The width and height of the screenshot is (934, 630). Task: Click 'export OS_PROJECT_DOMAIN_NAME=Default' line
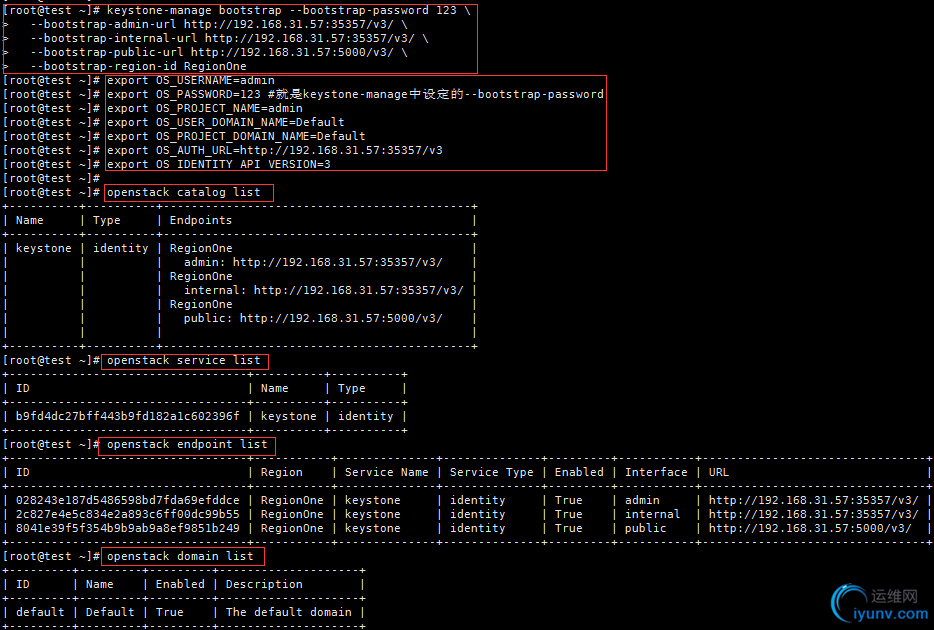pos(236,136)
